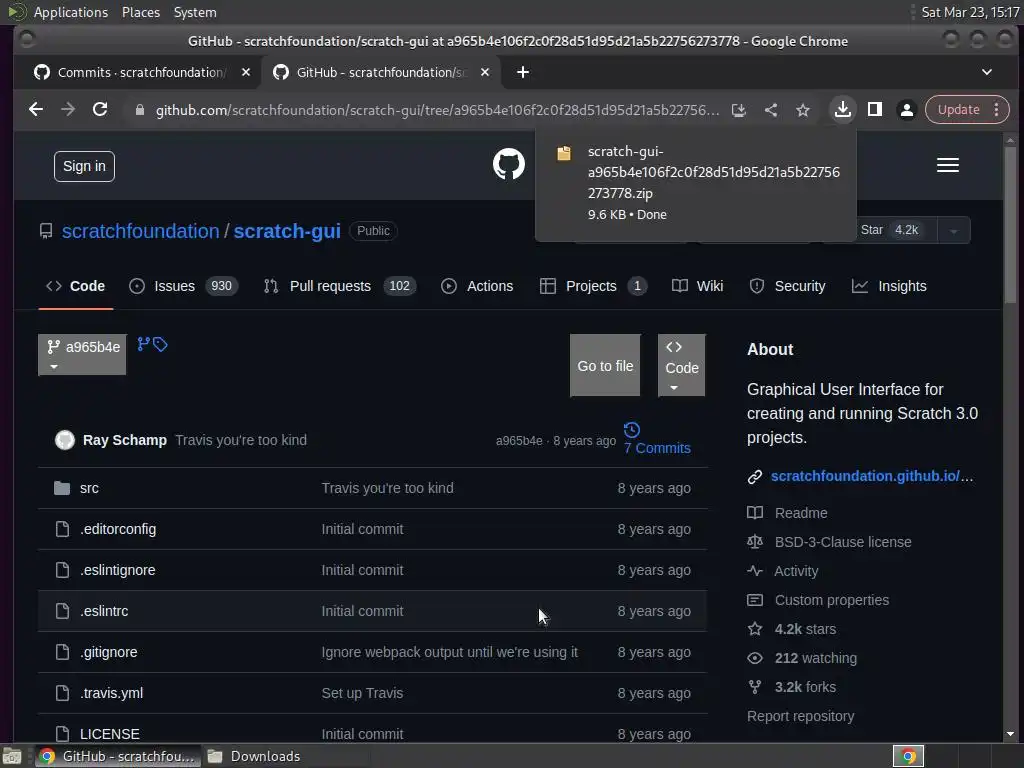The width and height of the screenshot is (1024, 768).
Task: Click the site lock icon in address bar
Action: [x=139, y=110]
